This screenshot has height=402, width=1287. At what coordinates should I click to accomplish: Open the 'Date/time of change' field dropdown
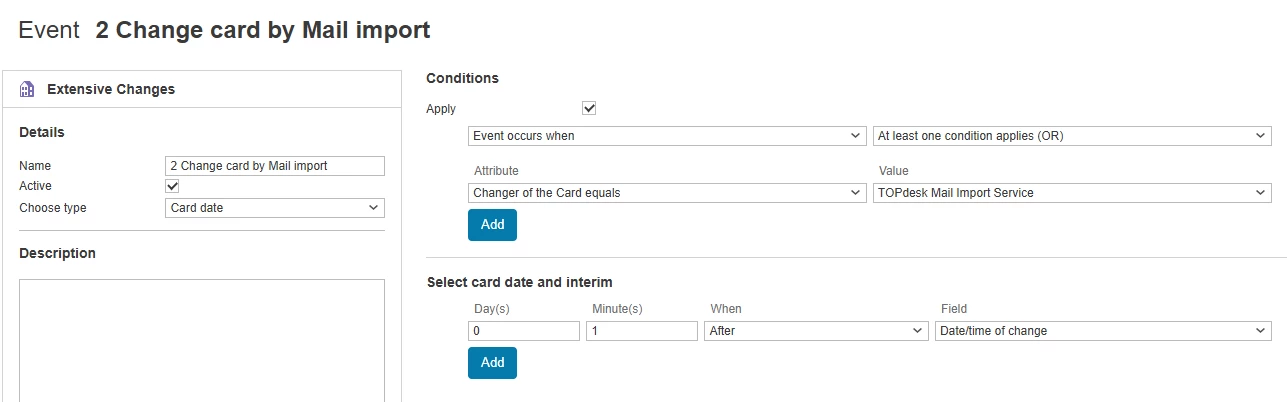[1102, 331]
